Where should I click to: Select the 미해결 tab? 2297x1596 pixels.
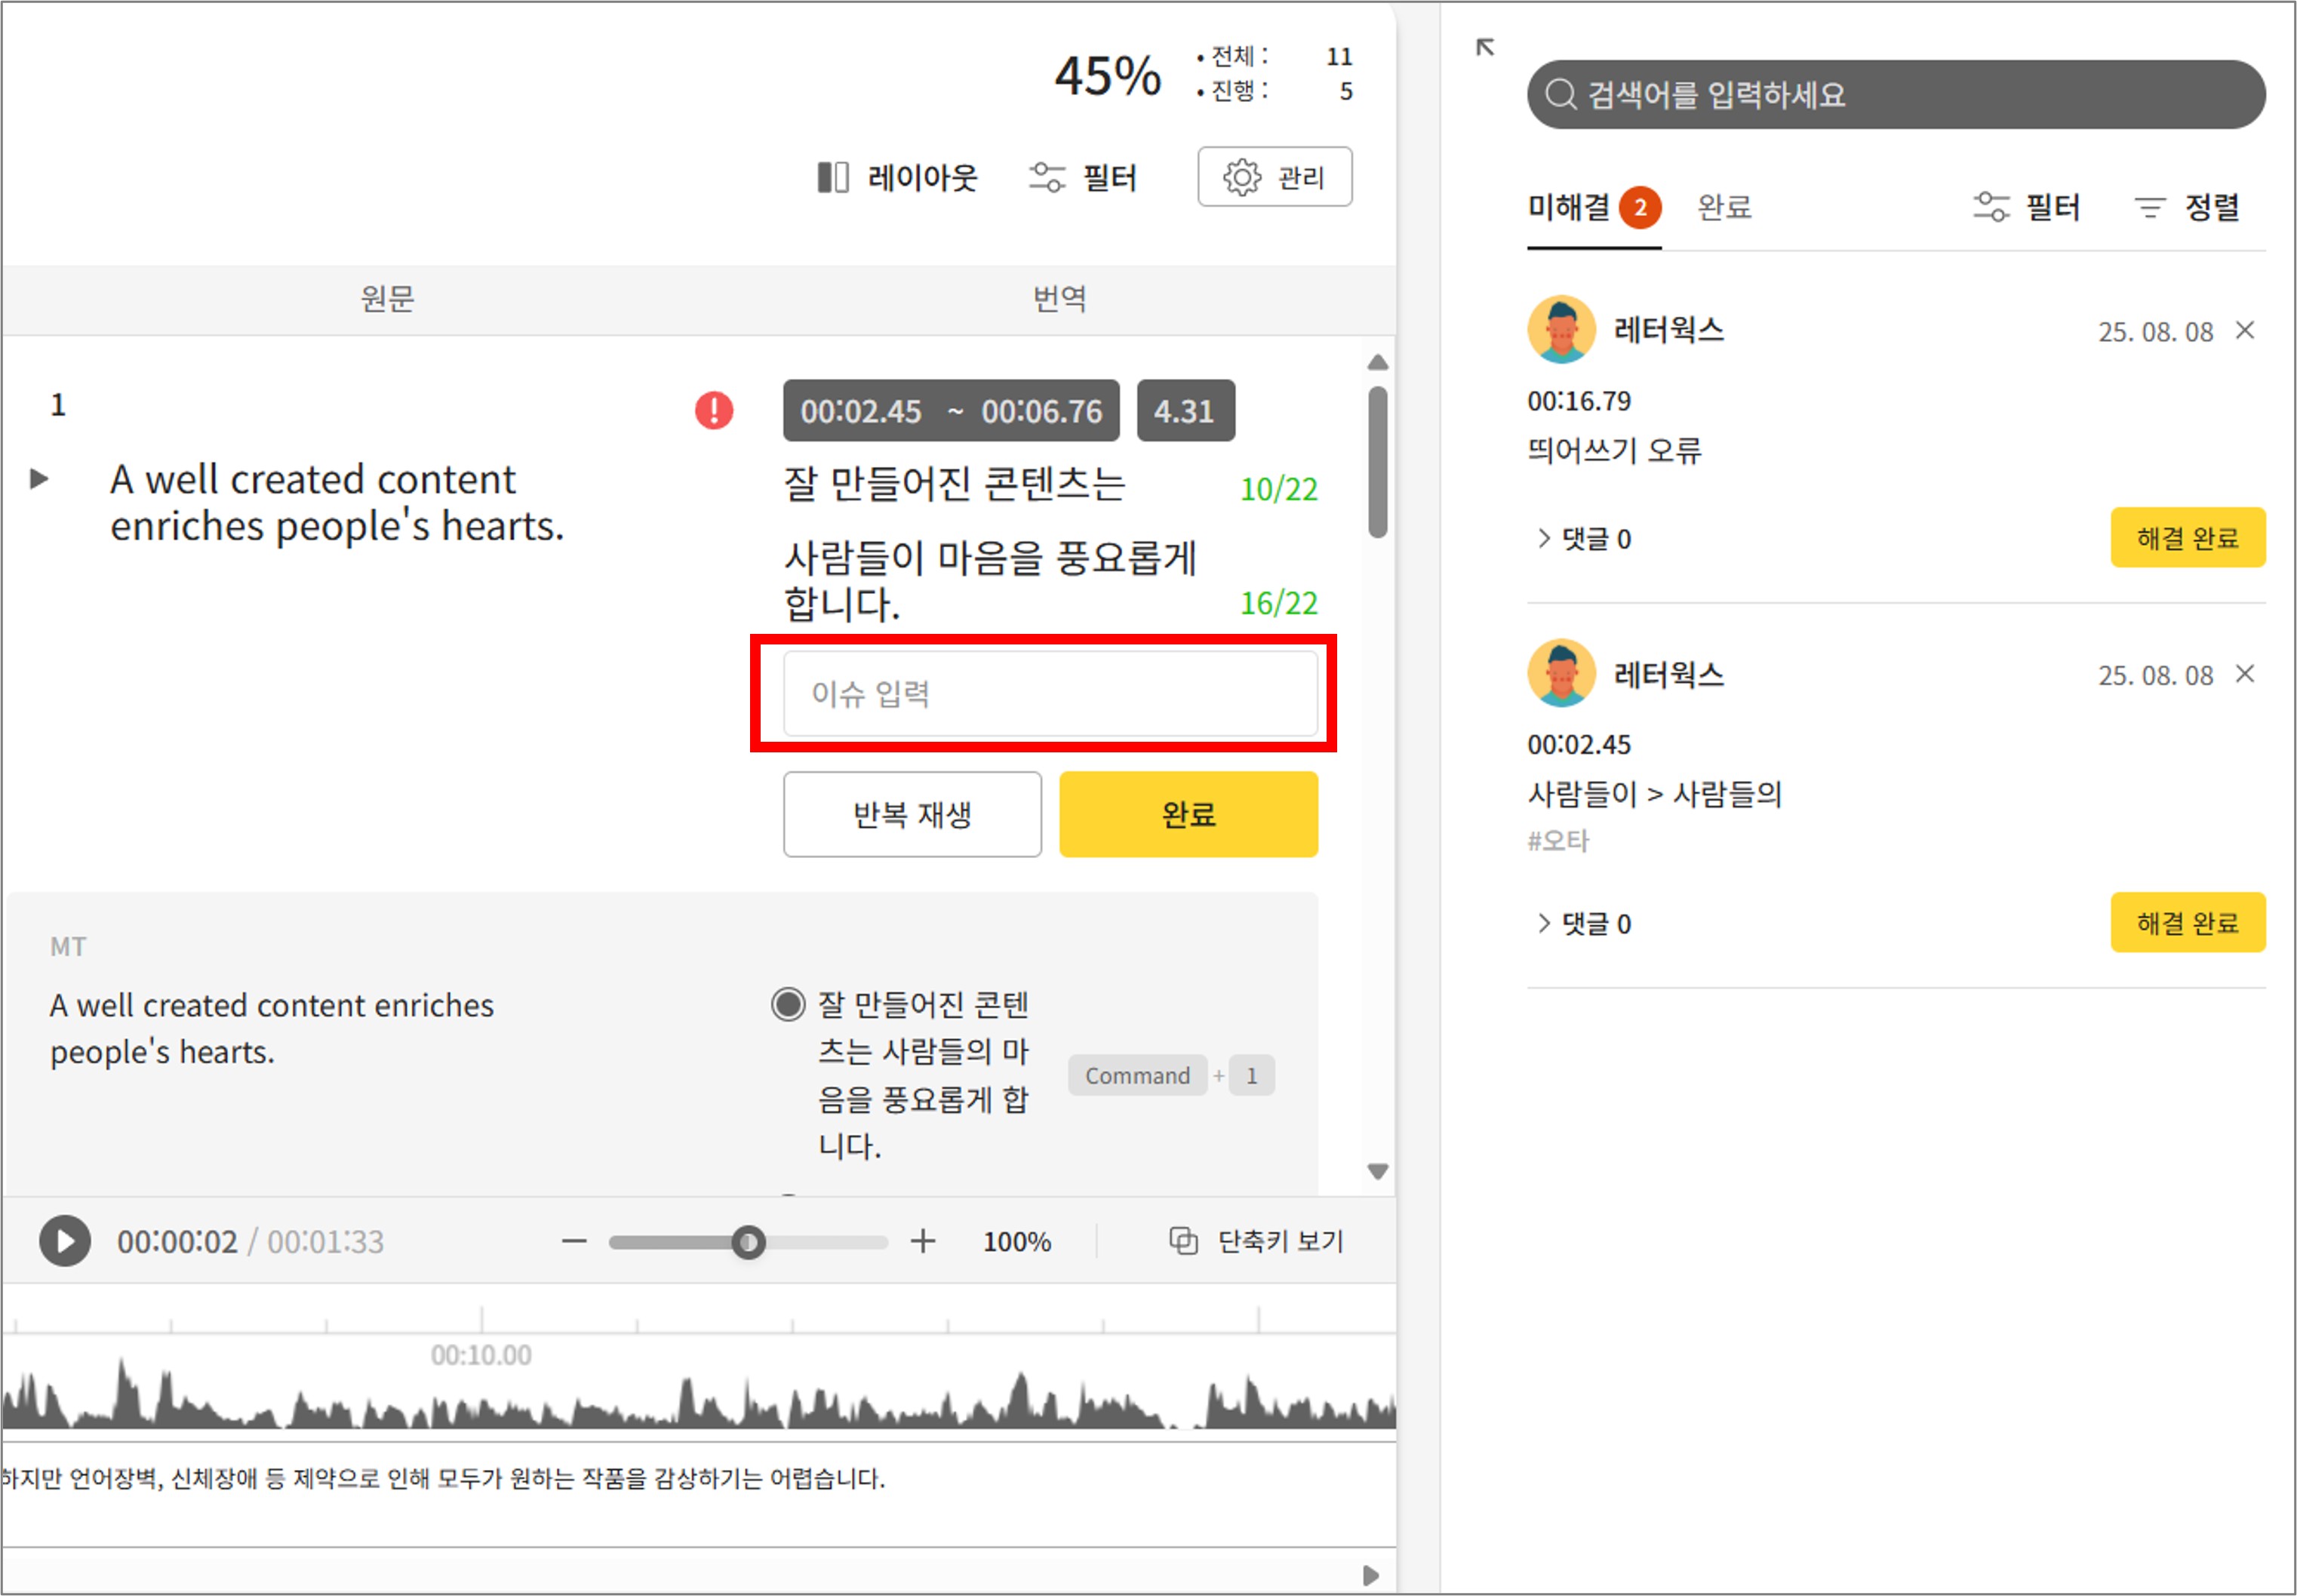pos(1569,207)
